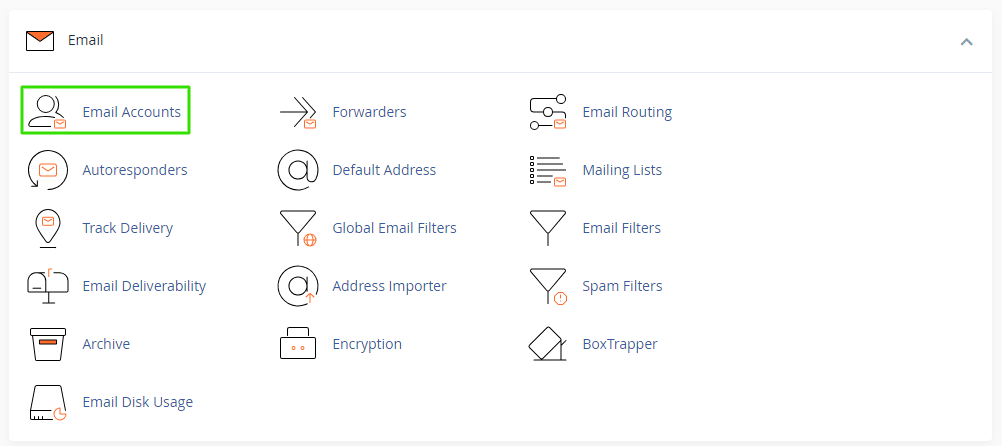Click the envelope icon beside Email heading
Screen dimensions: 1002x446
pyautogui.click(x=40, y=40)
